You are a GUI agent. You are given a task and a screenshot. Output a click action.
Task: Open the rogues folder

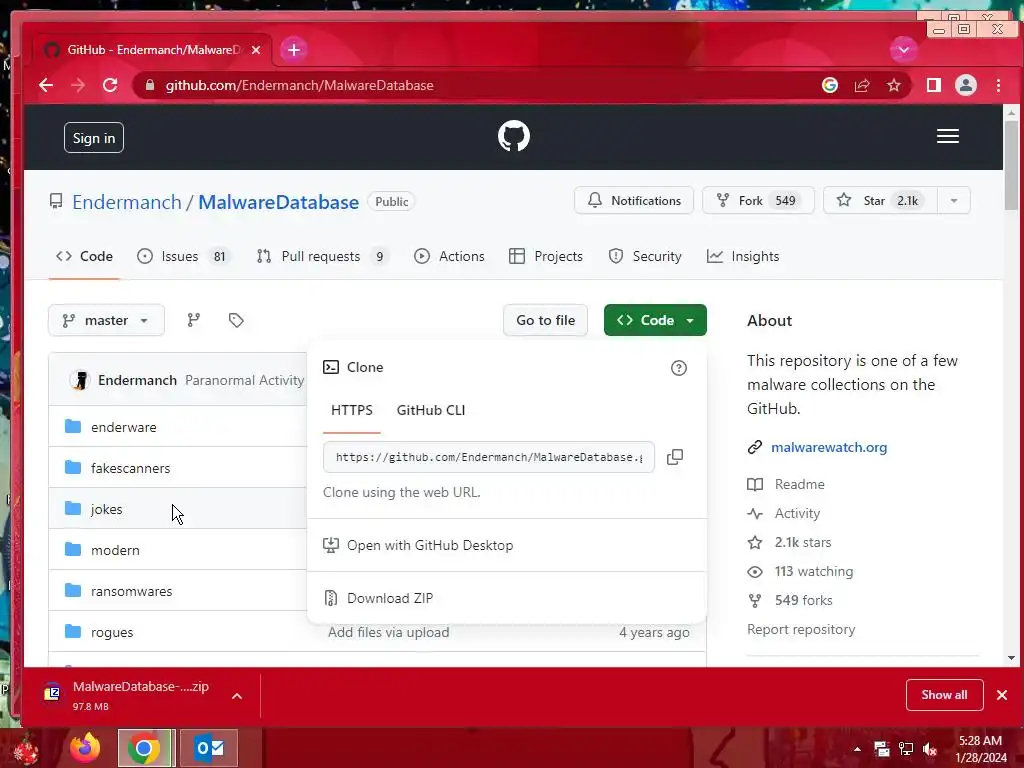112,633
